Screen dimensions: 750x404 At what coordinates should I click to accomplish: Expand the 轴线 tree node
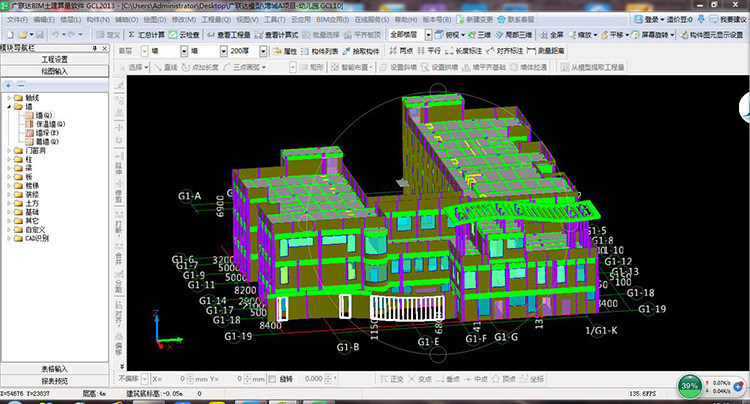point(9,98)
